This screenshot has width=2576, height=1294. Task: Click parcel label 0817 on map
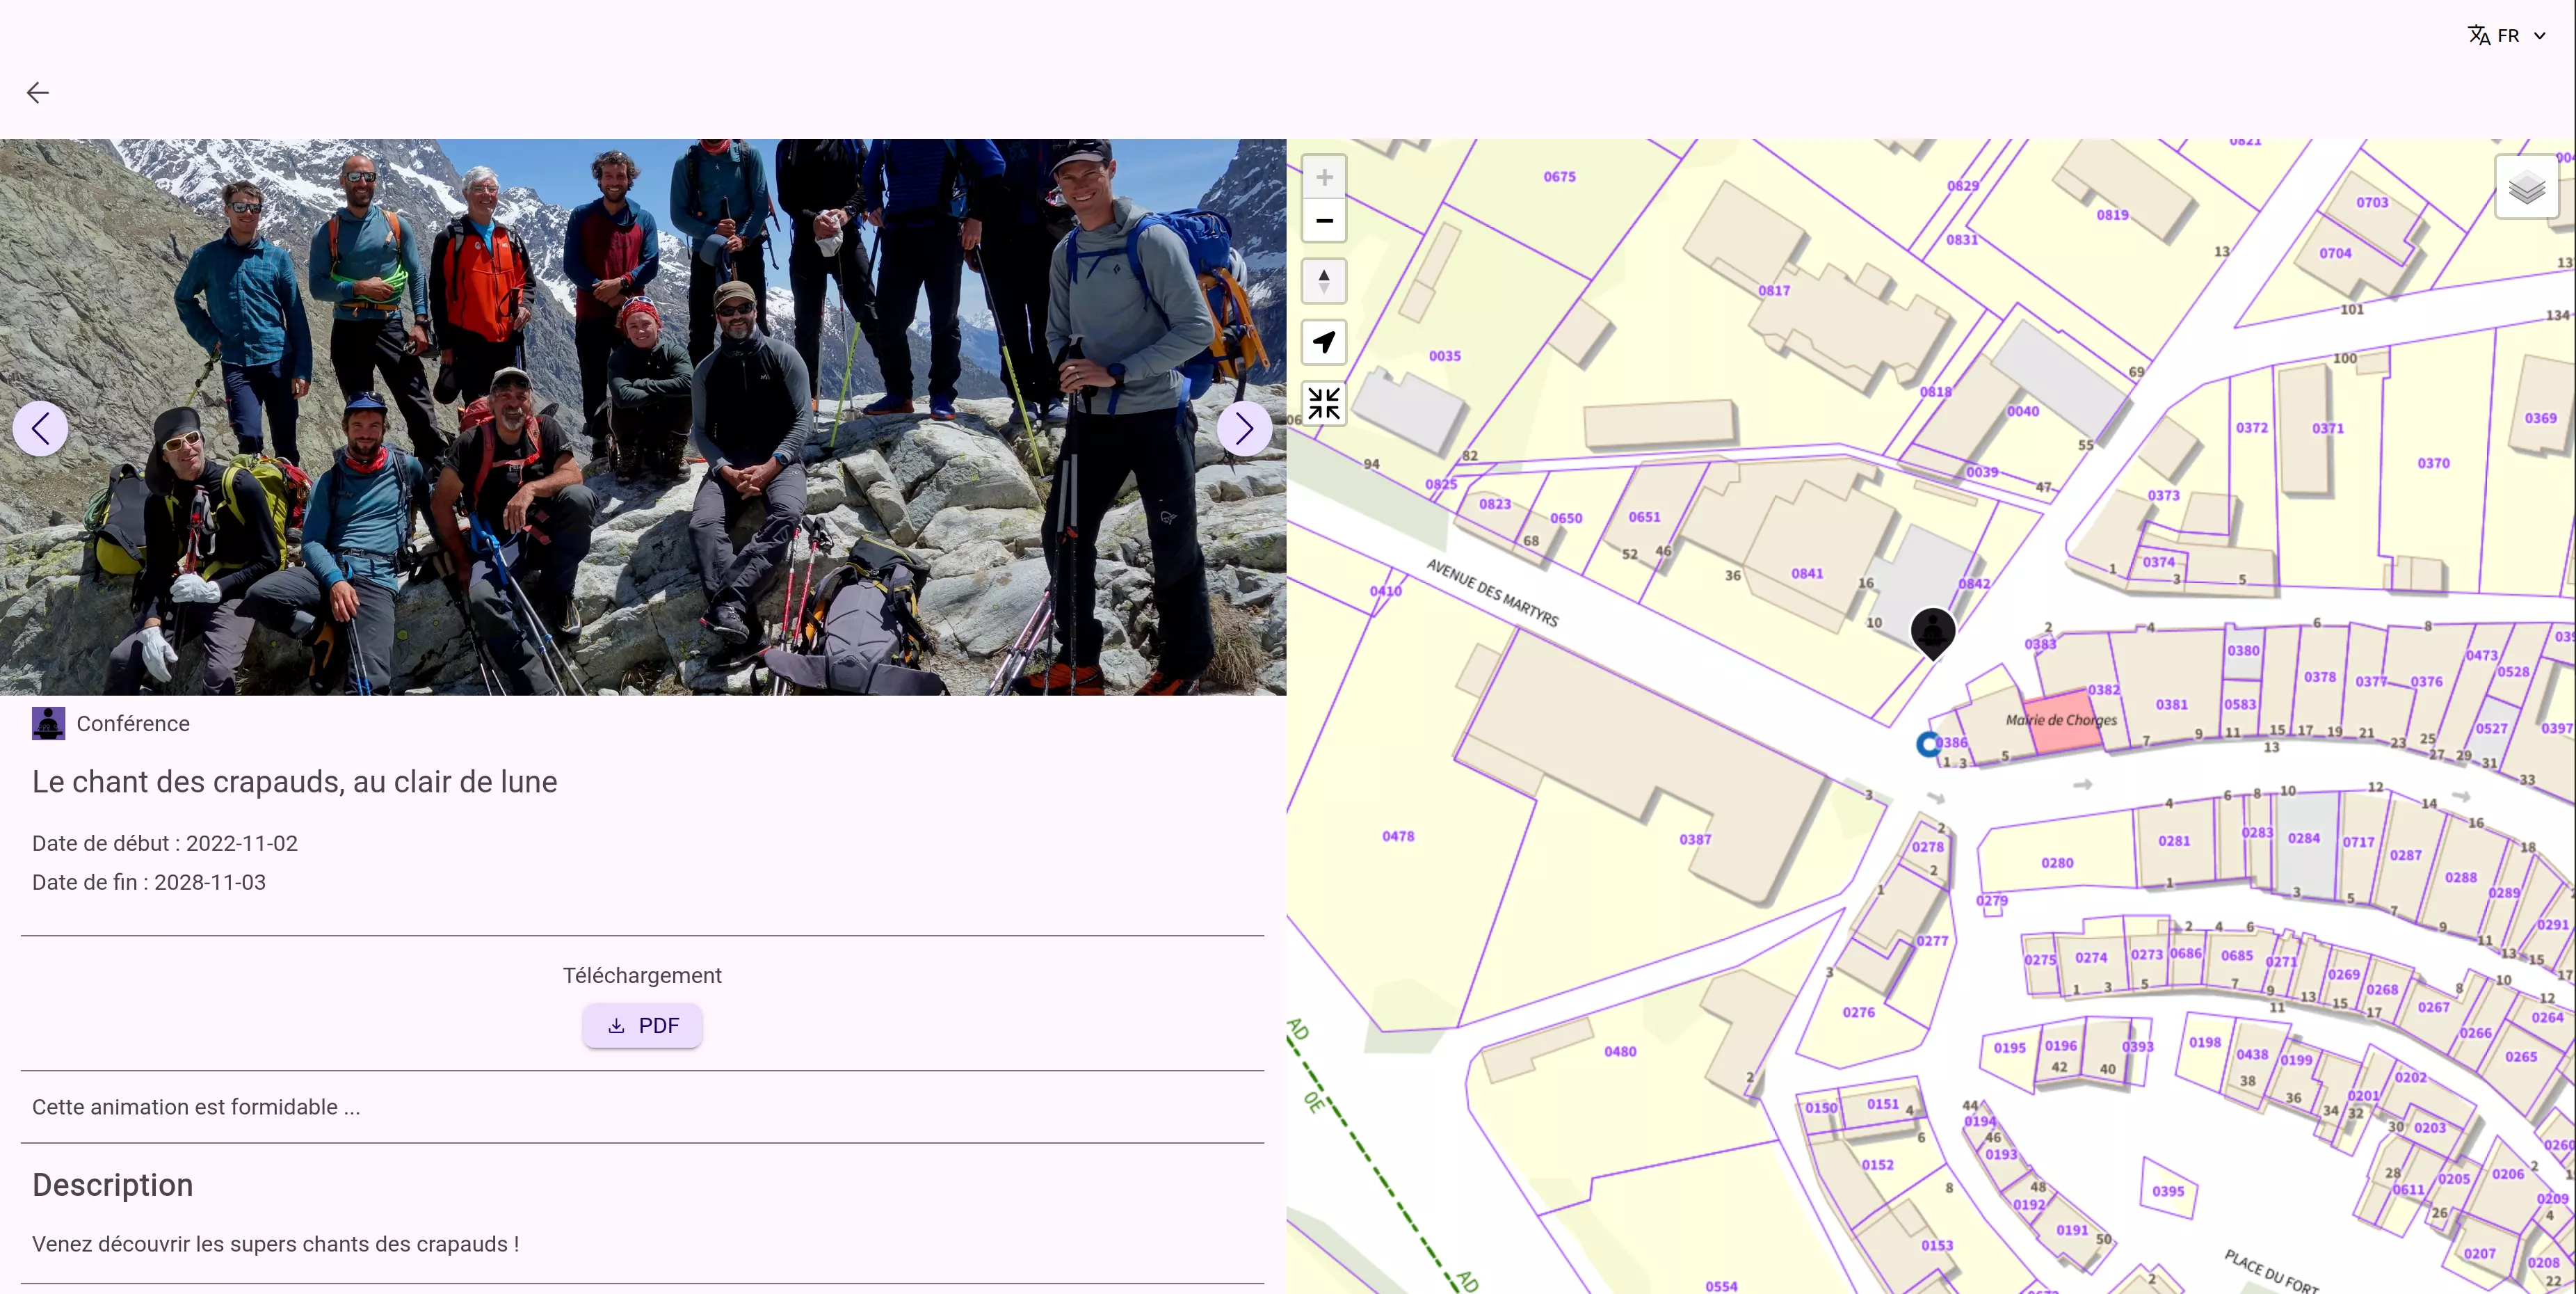[1774, 290]
